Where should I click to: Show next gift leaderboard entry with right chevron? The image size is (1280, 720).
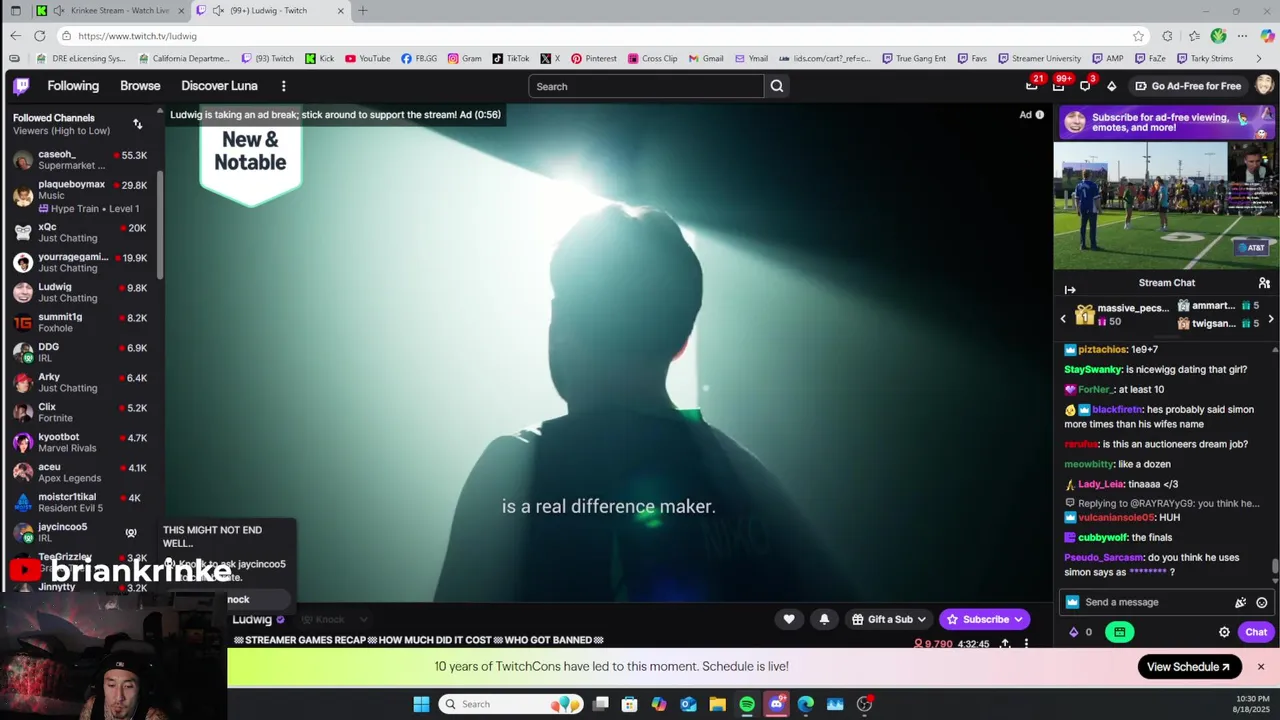point(1271,319)
